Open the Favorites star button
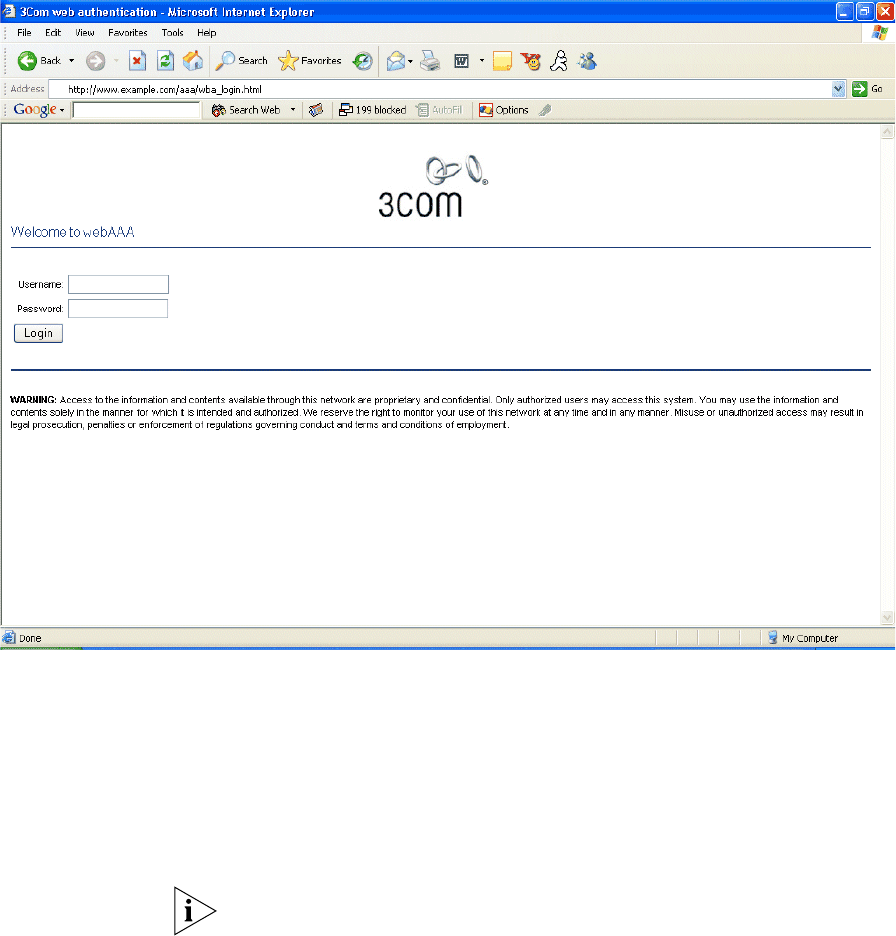 click(310, 60)
